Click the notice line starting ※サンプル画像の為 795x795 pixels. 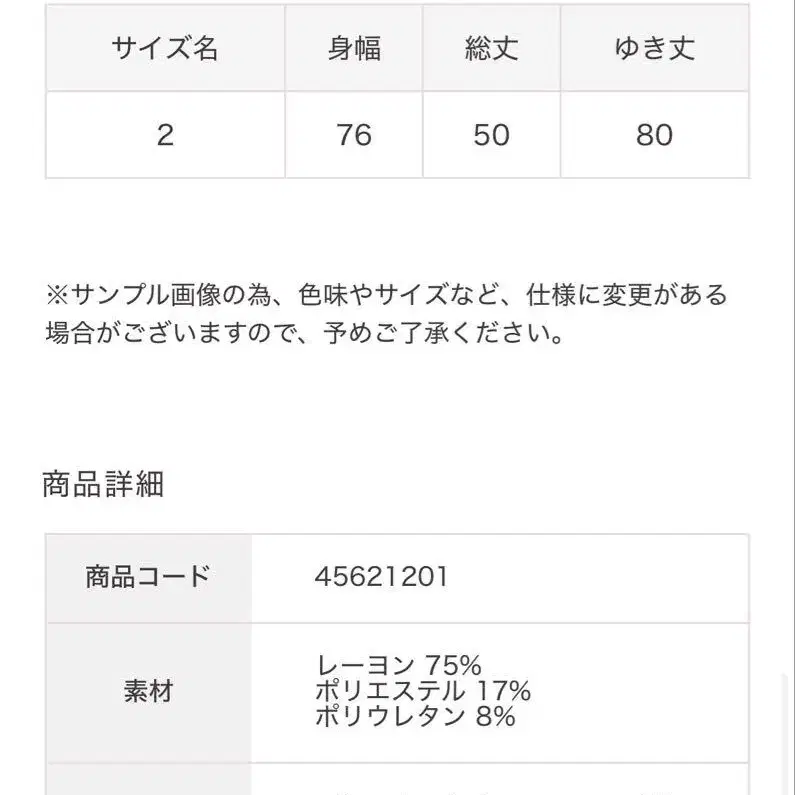click(386, 295)
